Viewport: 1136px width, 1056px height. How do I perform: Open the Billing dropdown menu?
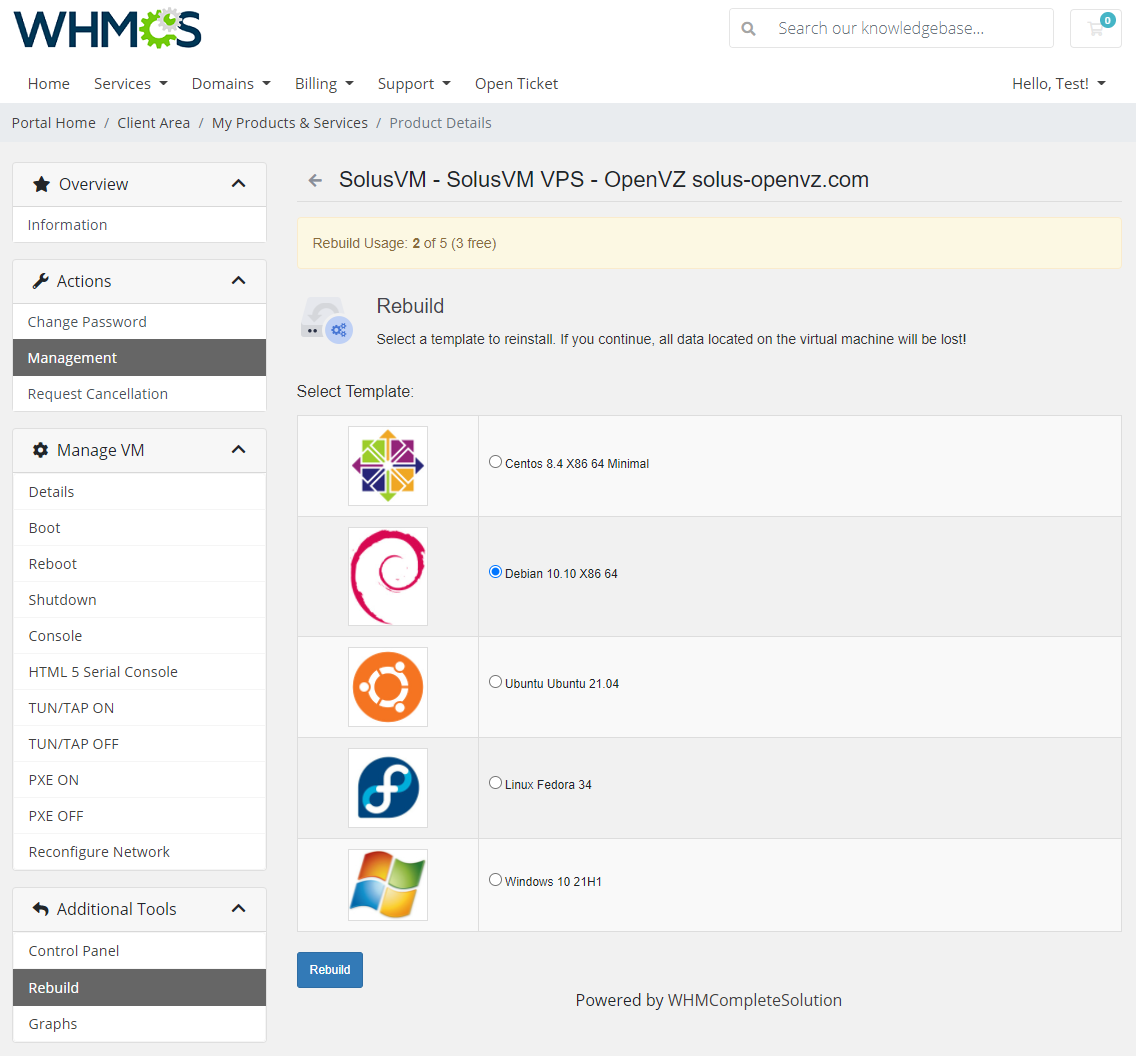[324, 84]
